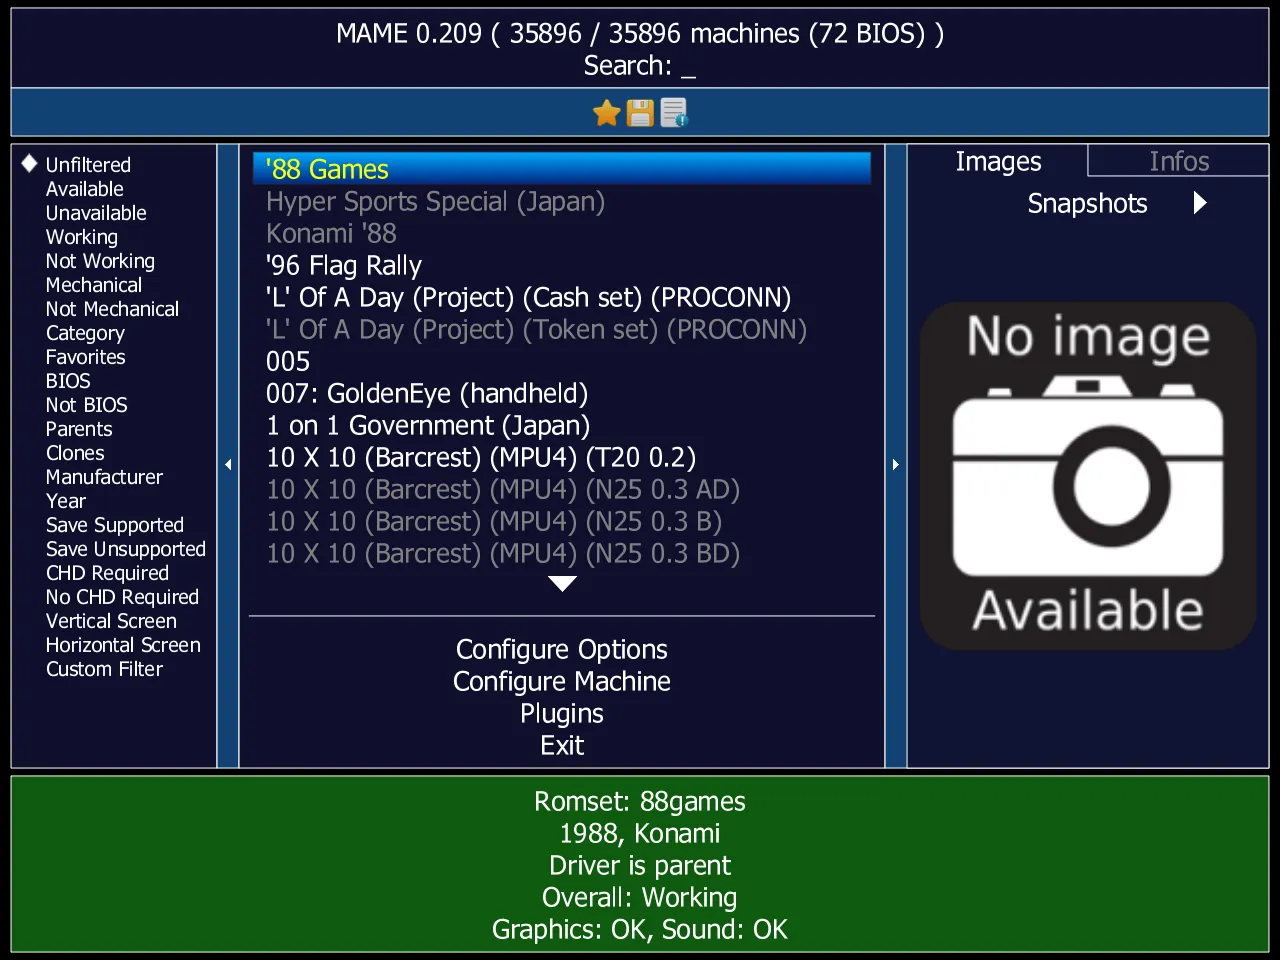Select Exit from the menu
The image size is (1280, 960).
coord(561,745)
